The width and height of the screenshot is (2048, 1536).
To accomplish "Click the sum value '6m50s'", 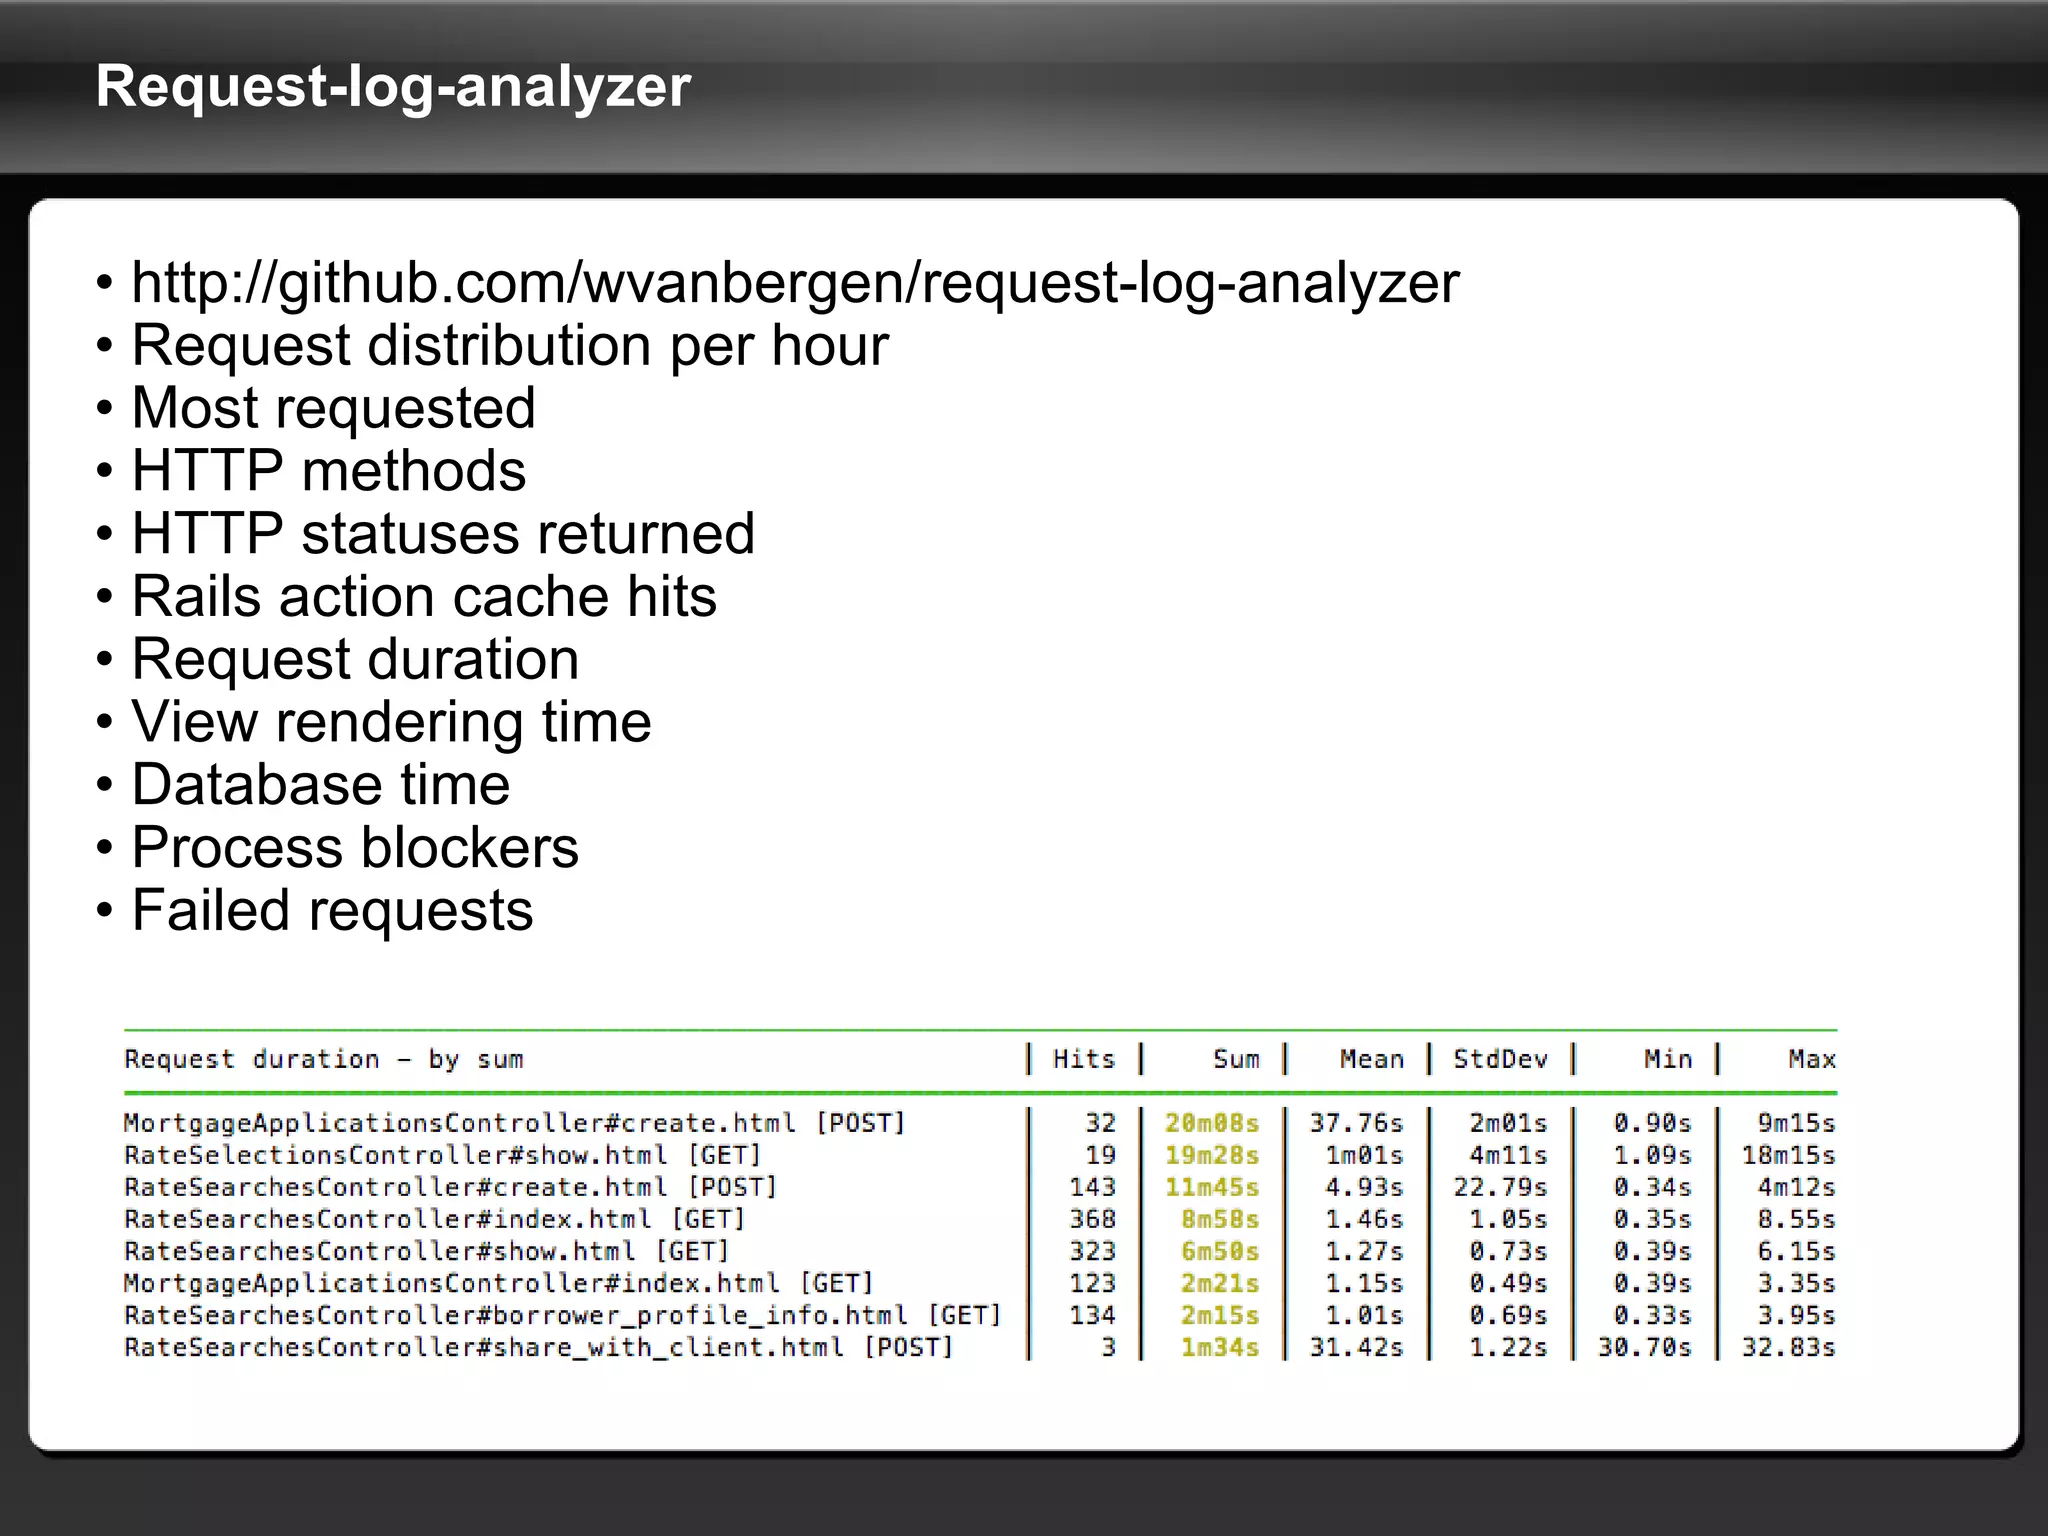I will 1220,1251.
